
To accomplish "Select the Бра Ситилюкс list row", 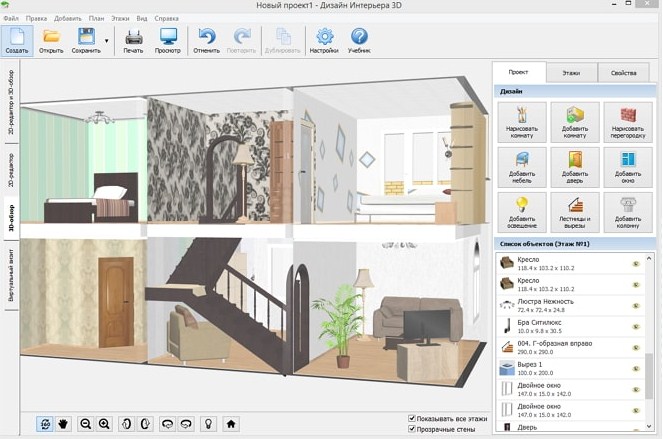I will pos(570,327).
